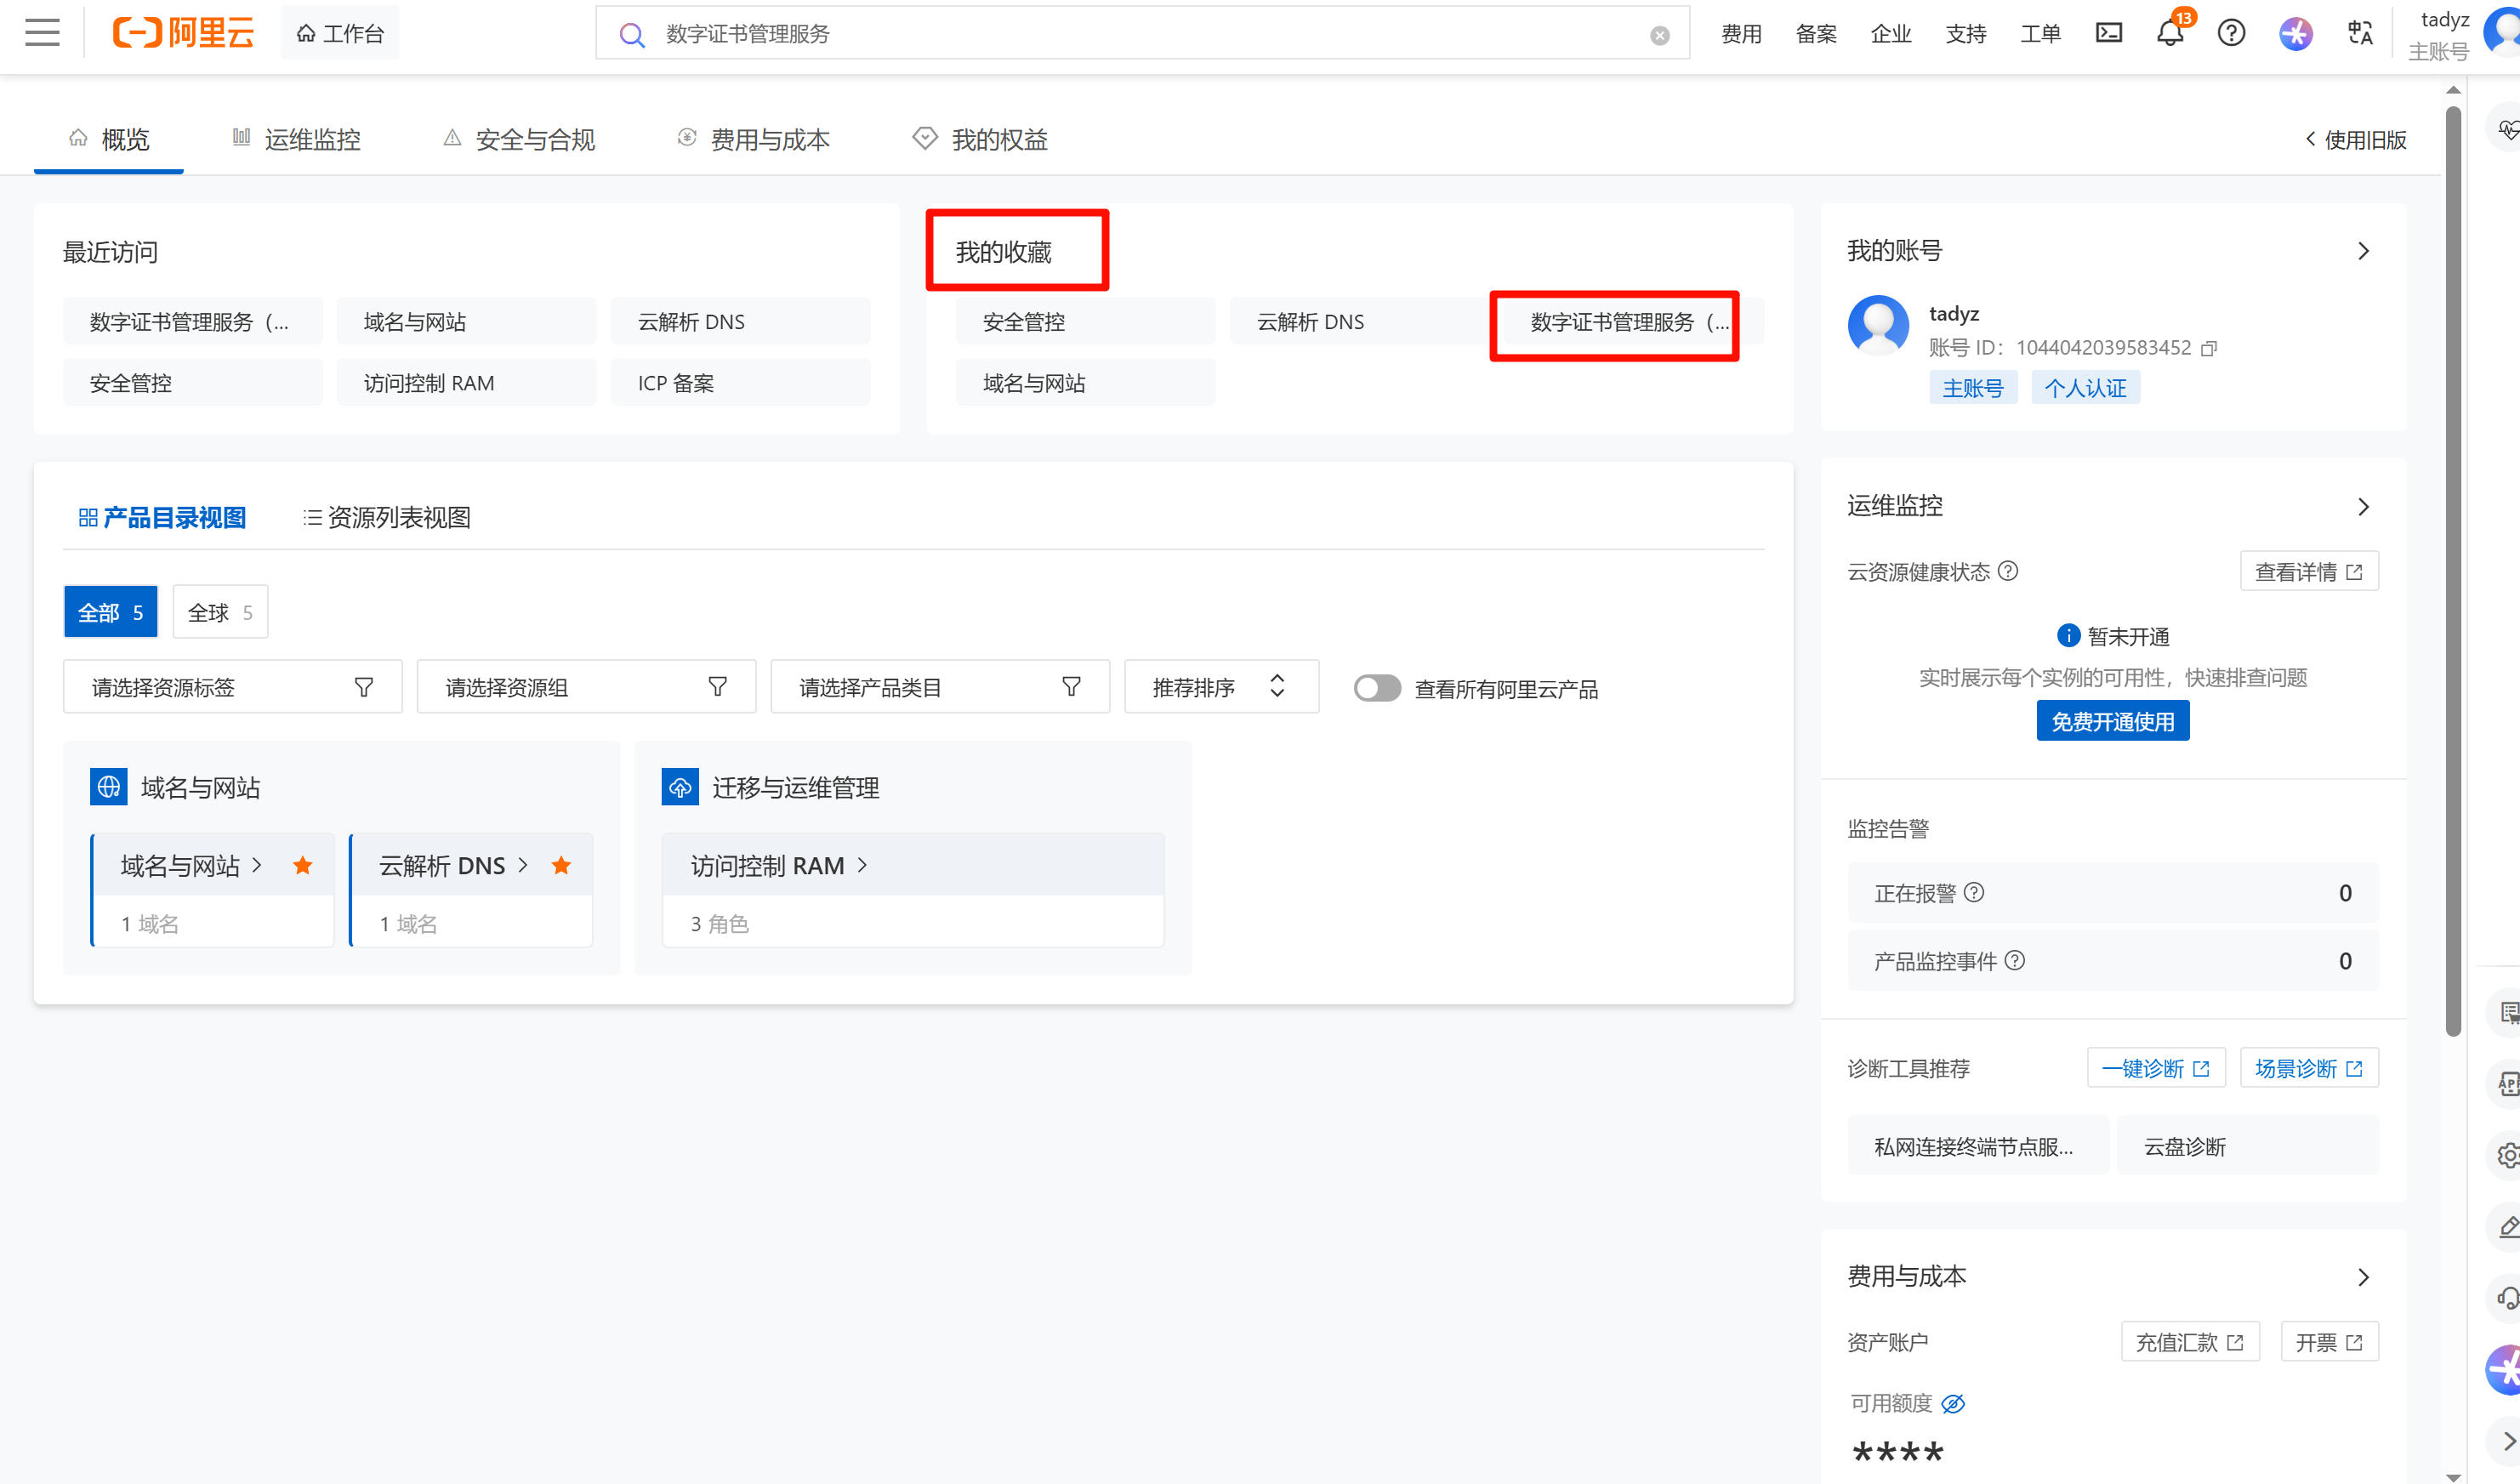Open notifications bell with 13 alerts
Image resolution: width=2520 pixels, height=1484 pixels.
2171,33
